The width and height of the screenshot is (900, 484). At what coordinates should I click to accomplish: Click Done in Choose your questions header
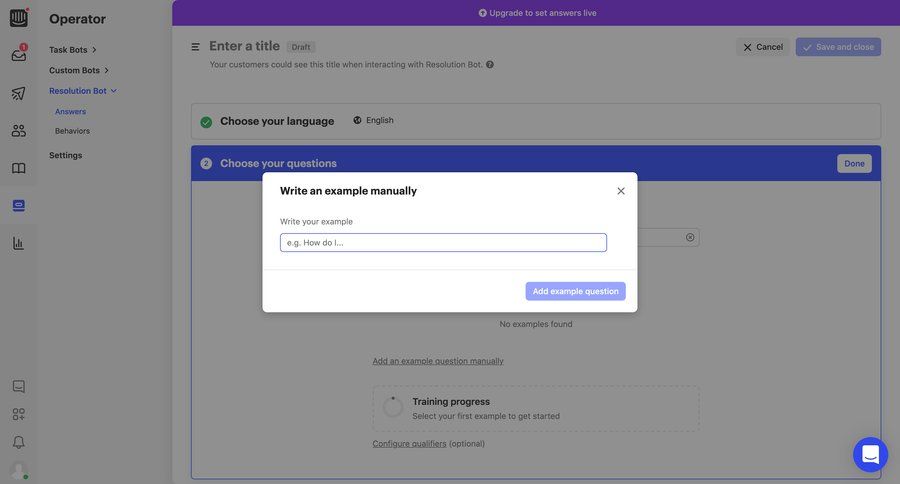pos(854,164)
